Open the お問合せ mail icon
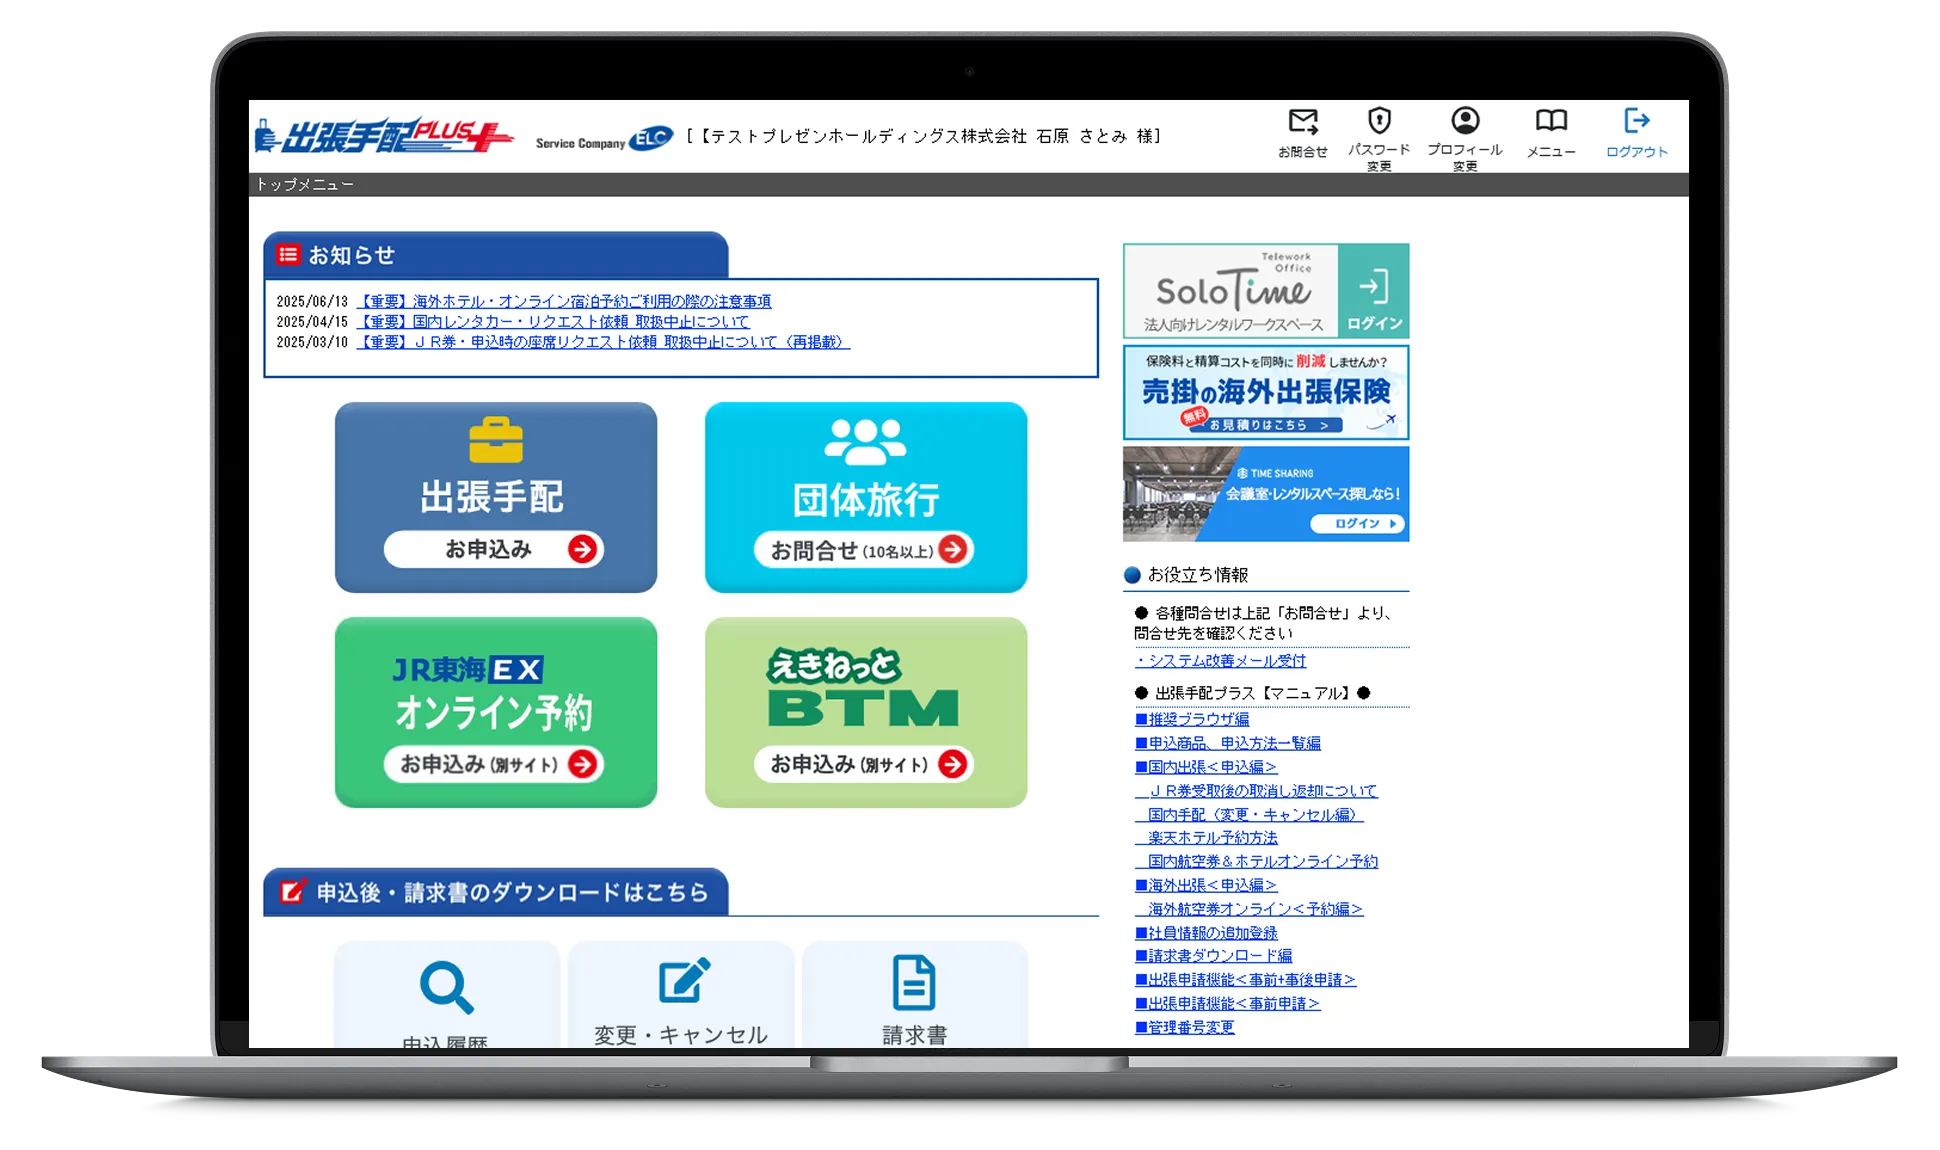1940x1150 pixels. pyautogui.click(x=1303, y=122)
